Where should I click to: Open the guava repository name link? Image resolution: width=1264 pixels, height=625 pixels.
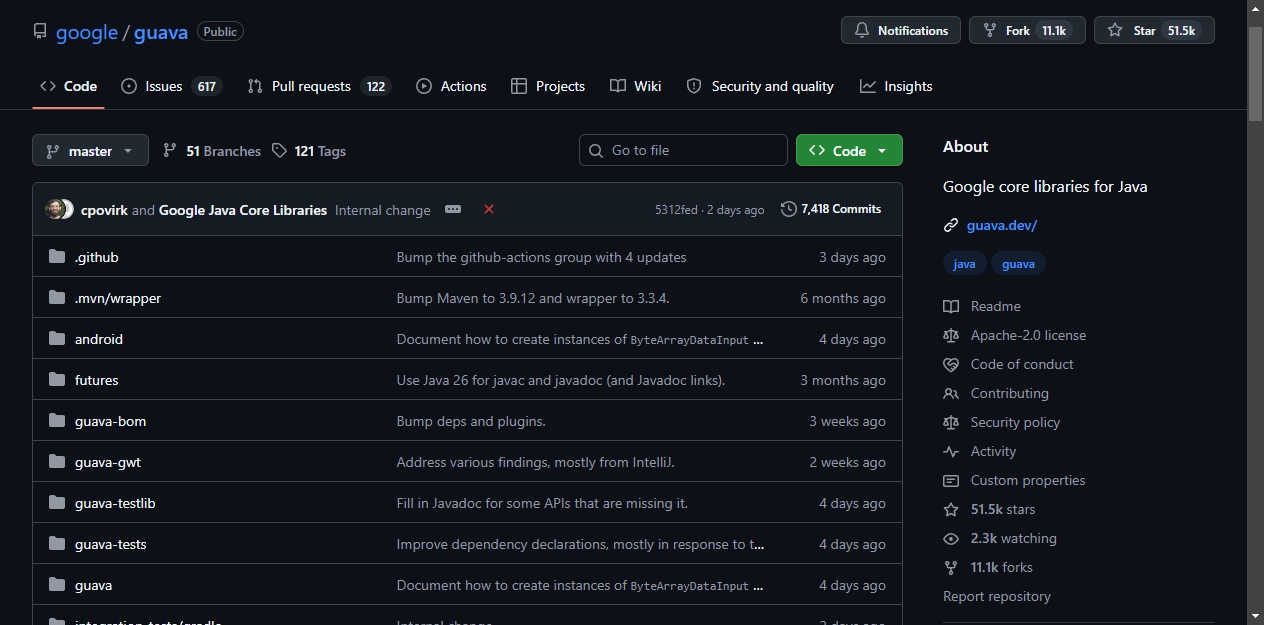161,32
